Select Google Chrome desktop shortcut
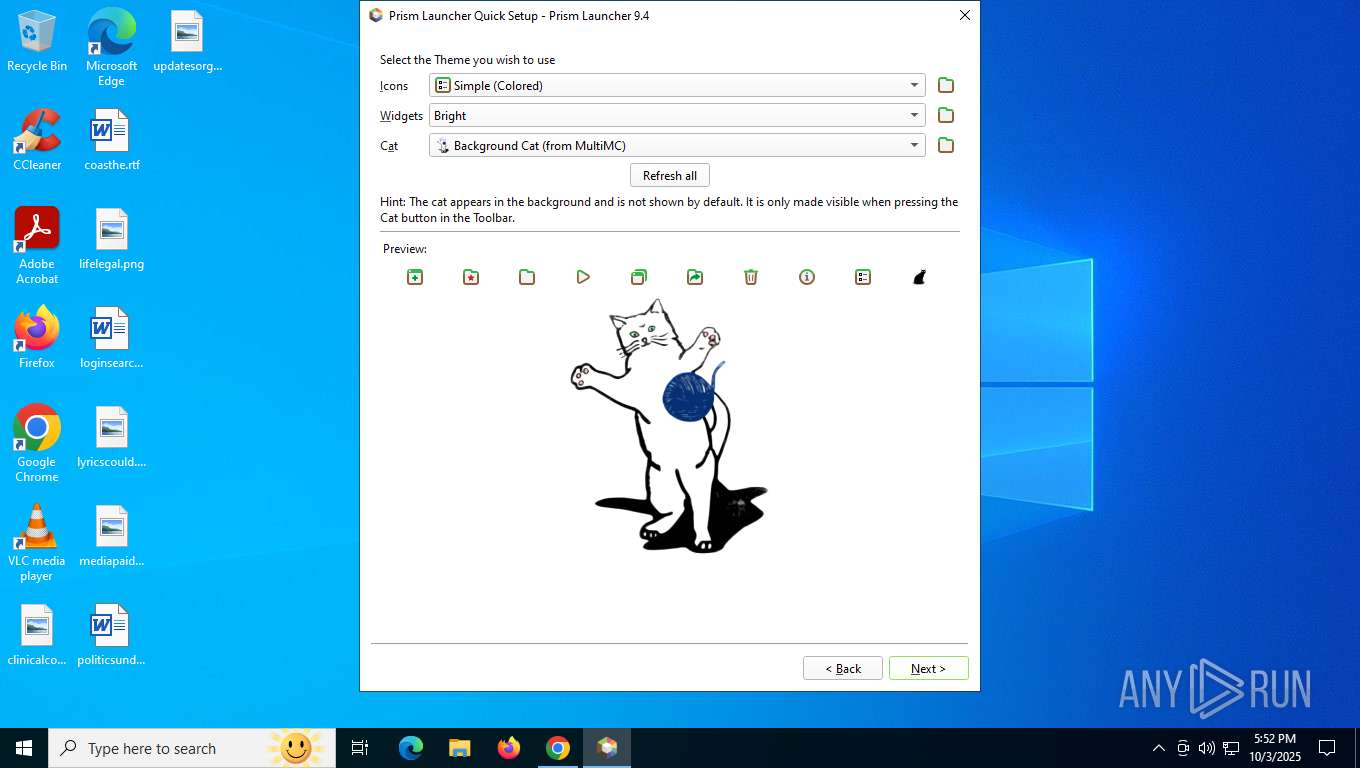Viewport: 1360px width, 768px height. pos(37,444)
